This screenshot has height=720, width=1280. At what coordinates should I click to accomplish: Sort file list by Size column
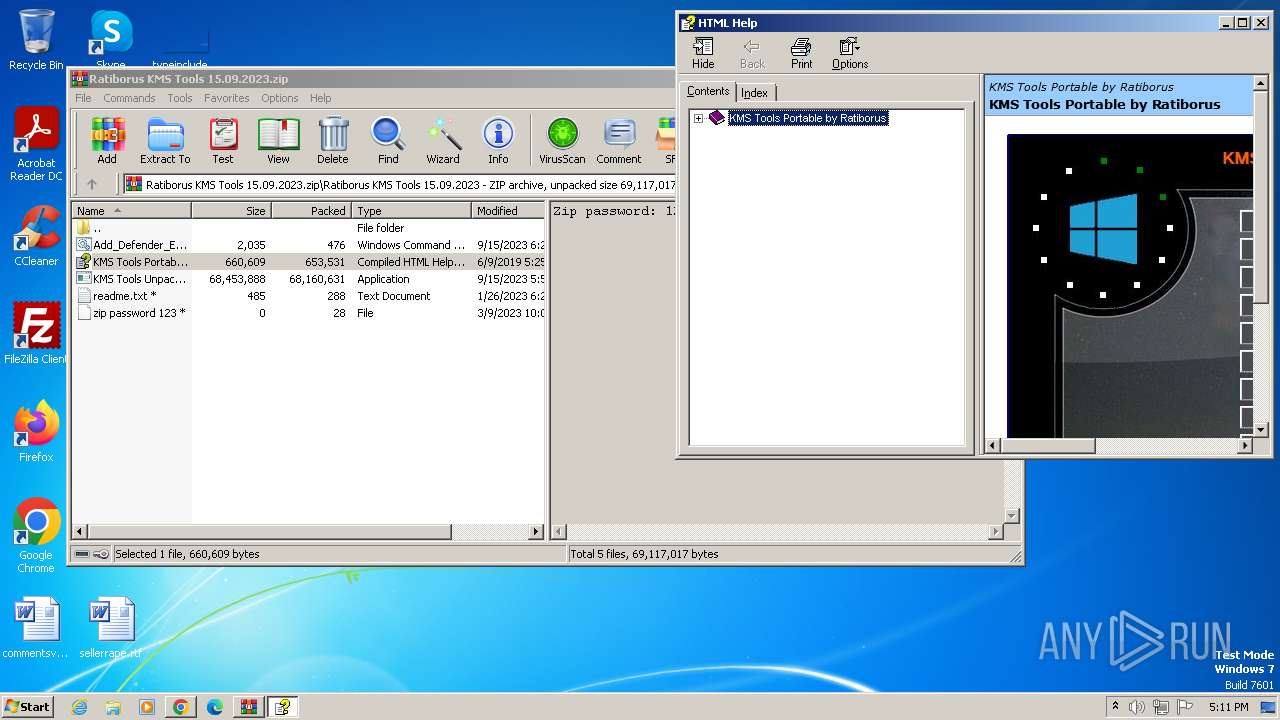coord(232,210)
